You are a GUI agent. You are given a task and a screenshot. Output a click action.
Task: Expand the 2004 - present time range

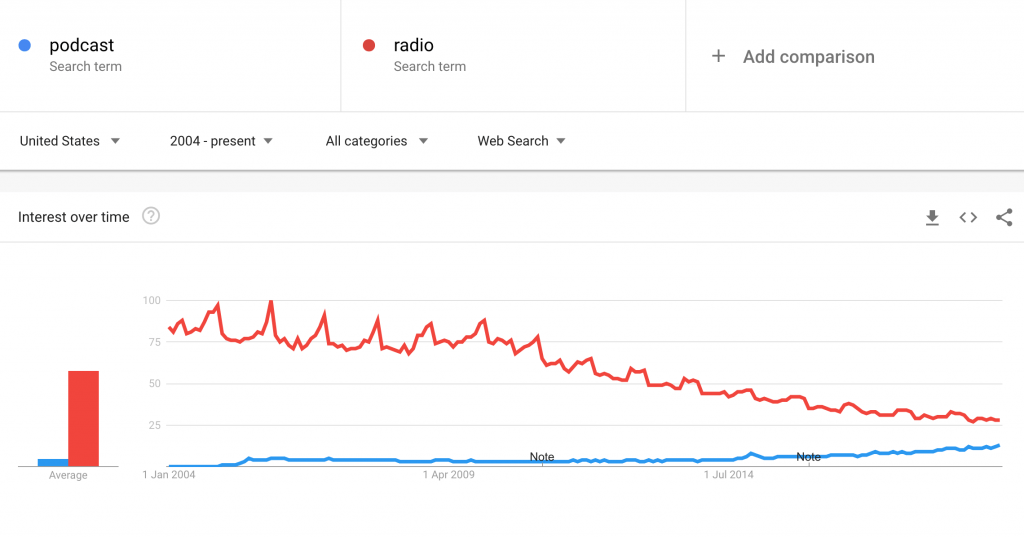click(x=221, y=141)
